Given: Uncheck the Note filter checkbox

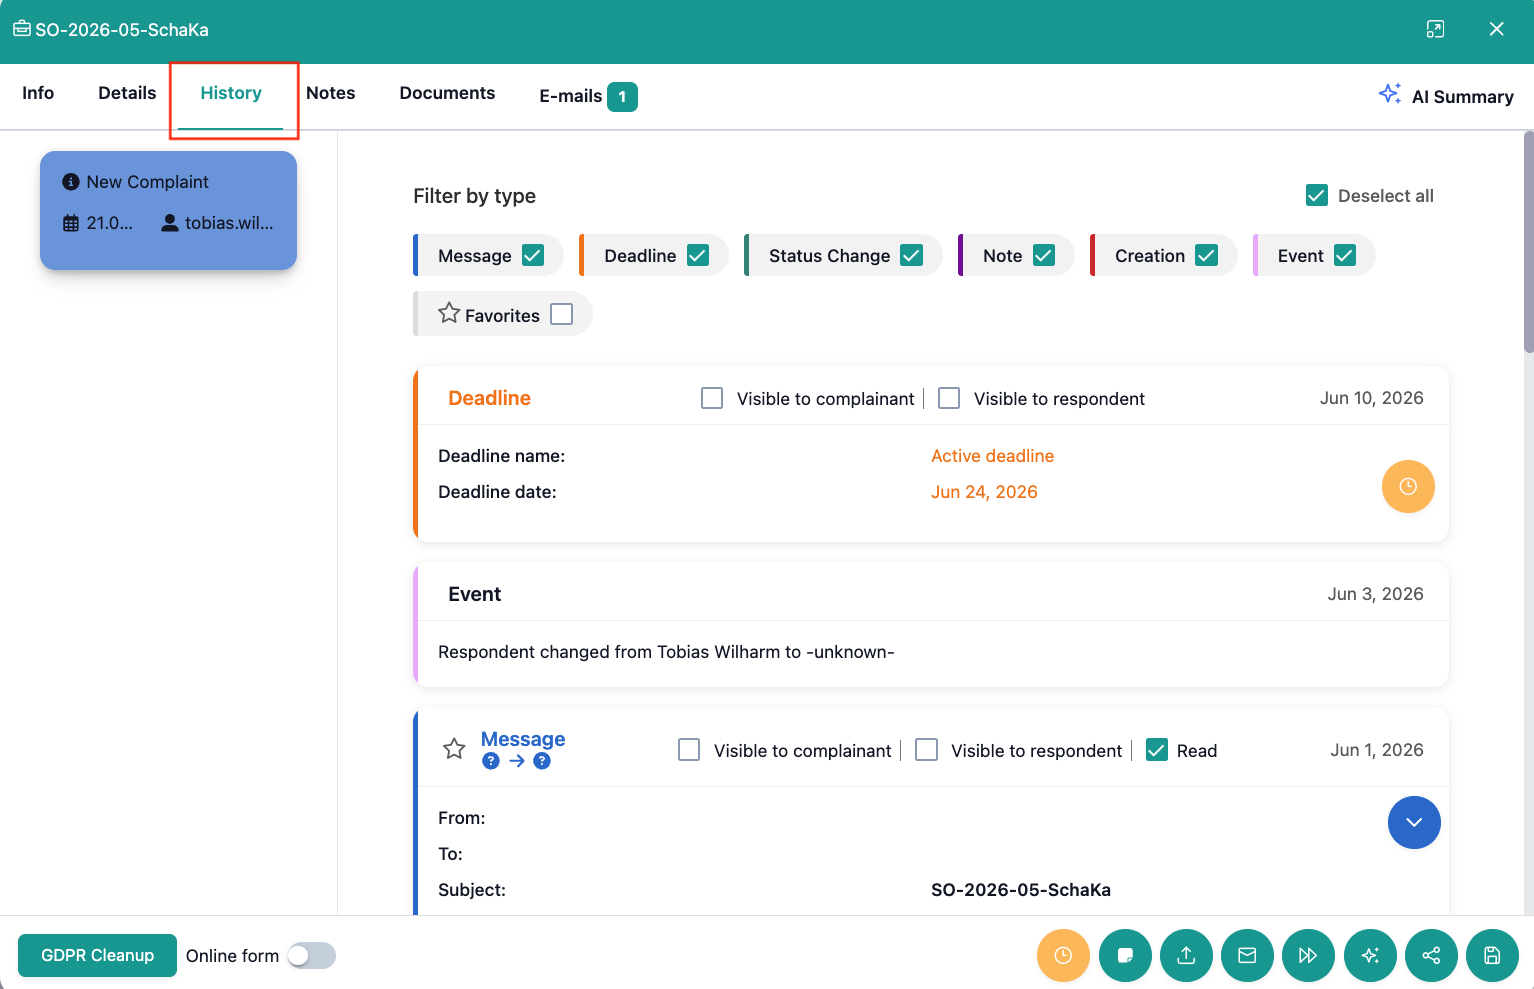Looking at the screenshot, I should [x=1044, y=255].
